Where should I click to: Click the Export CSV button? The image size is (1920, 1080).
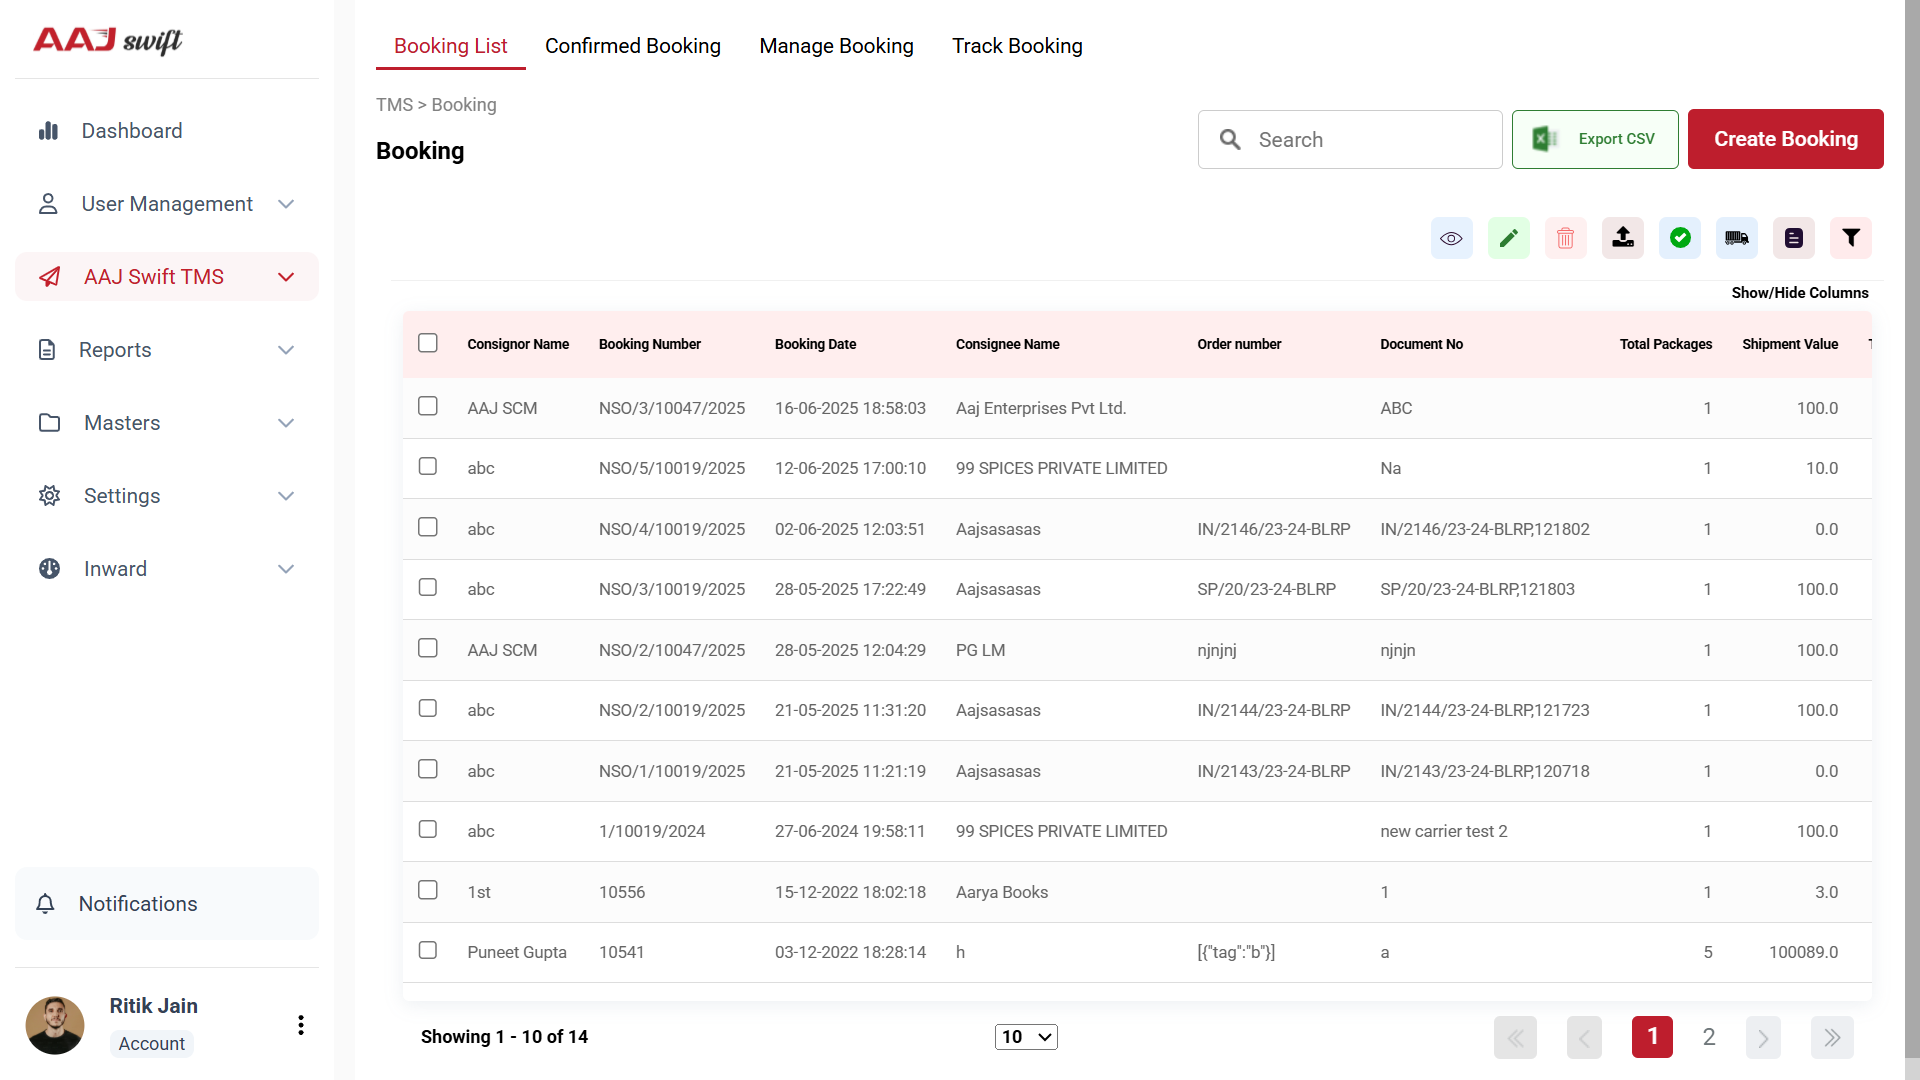[1595, 139]
